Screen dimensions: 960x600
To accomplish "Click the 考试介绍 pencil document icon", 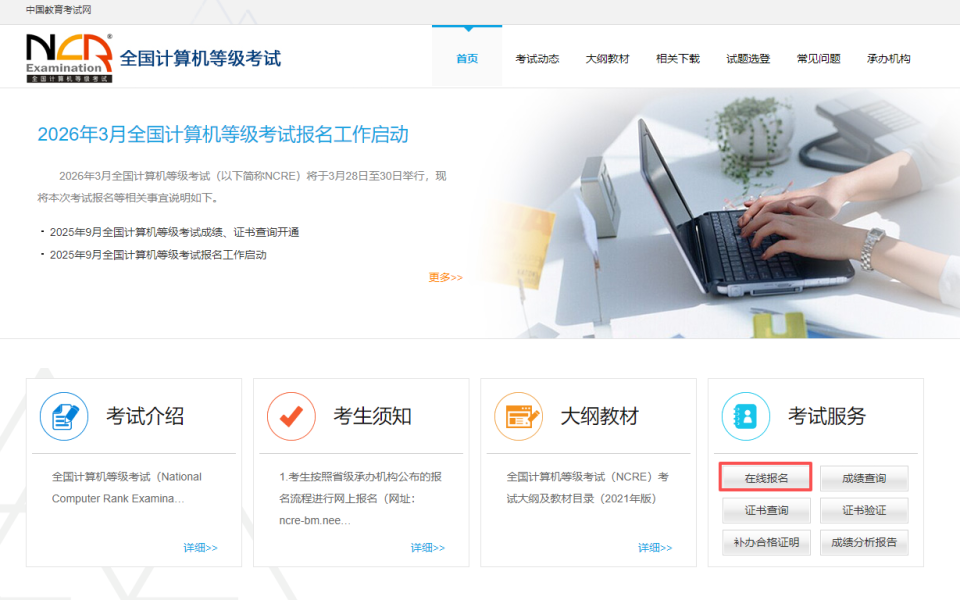I will tap(64, 416).
